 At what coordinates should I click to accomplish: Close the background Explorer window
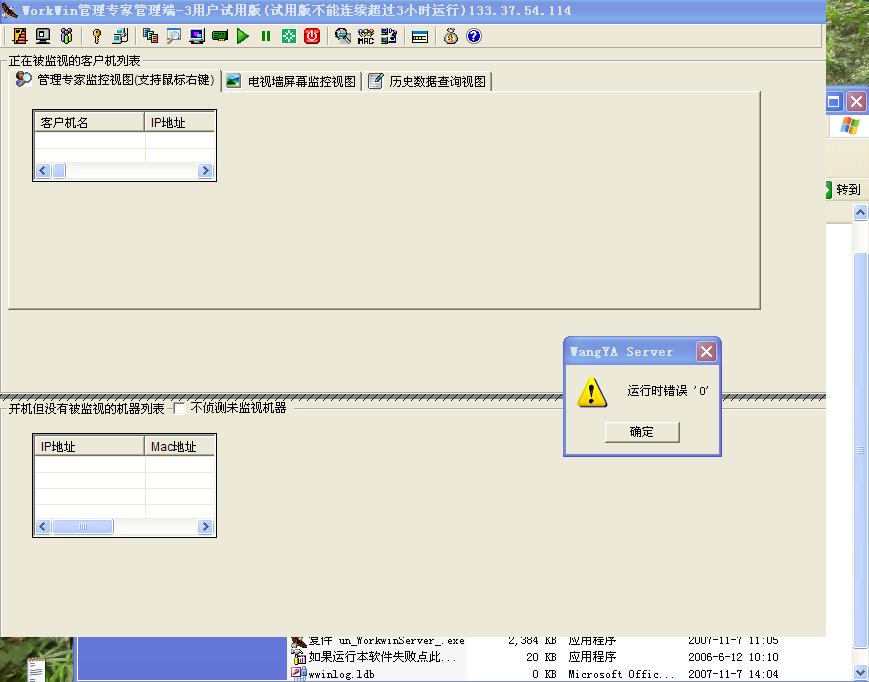856,101
